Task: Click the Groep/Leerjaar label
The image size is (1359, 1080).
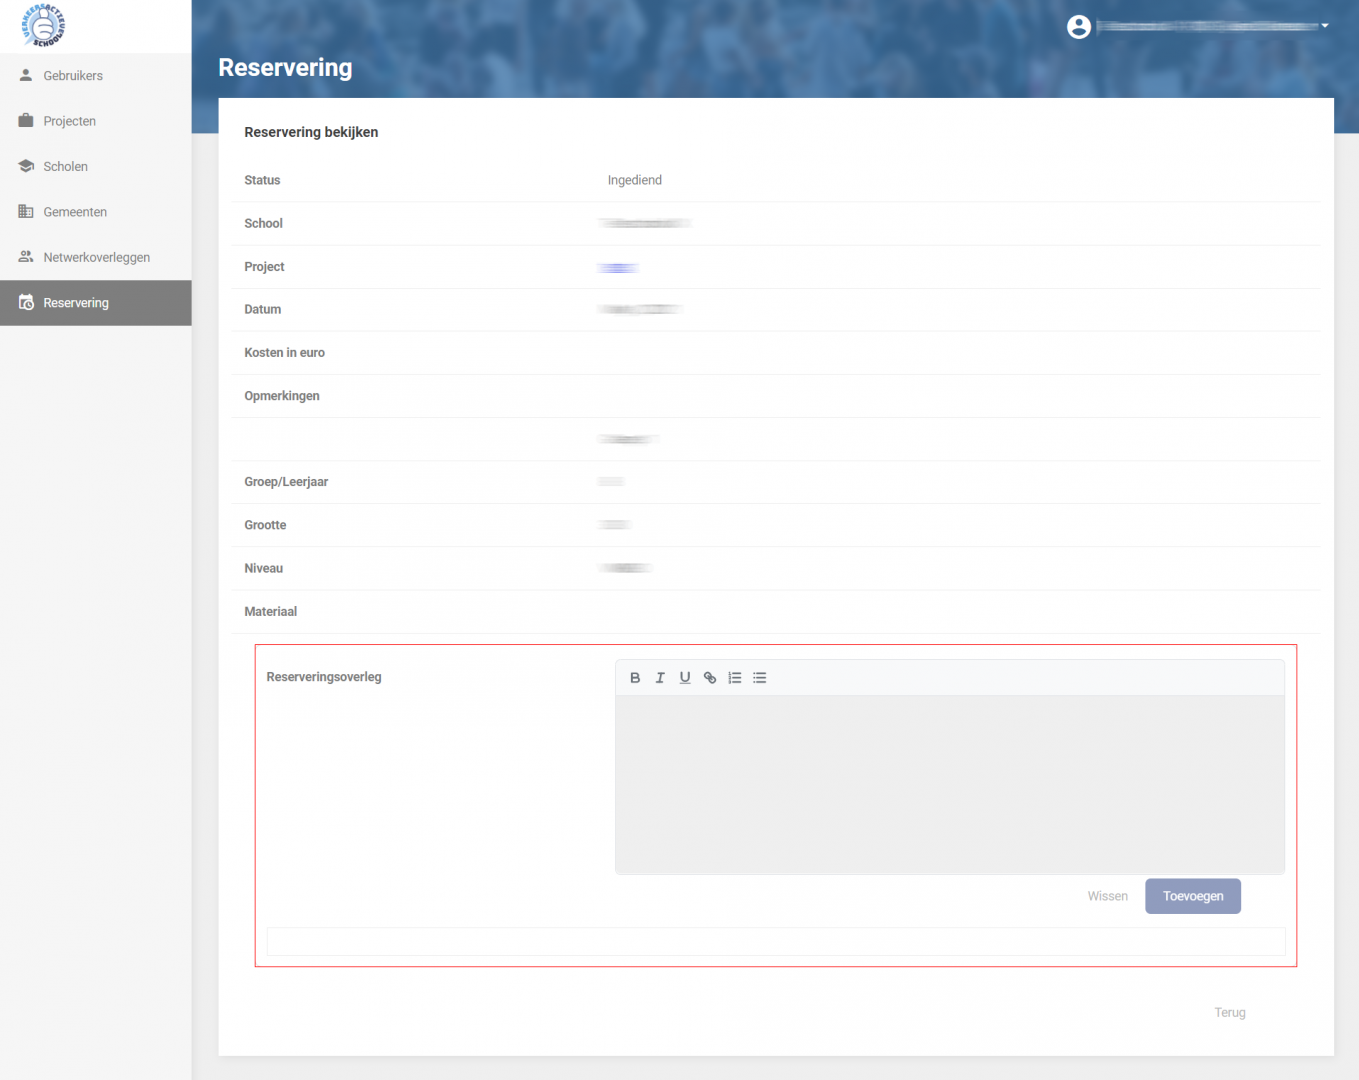Action: pos(286,482)
